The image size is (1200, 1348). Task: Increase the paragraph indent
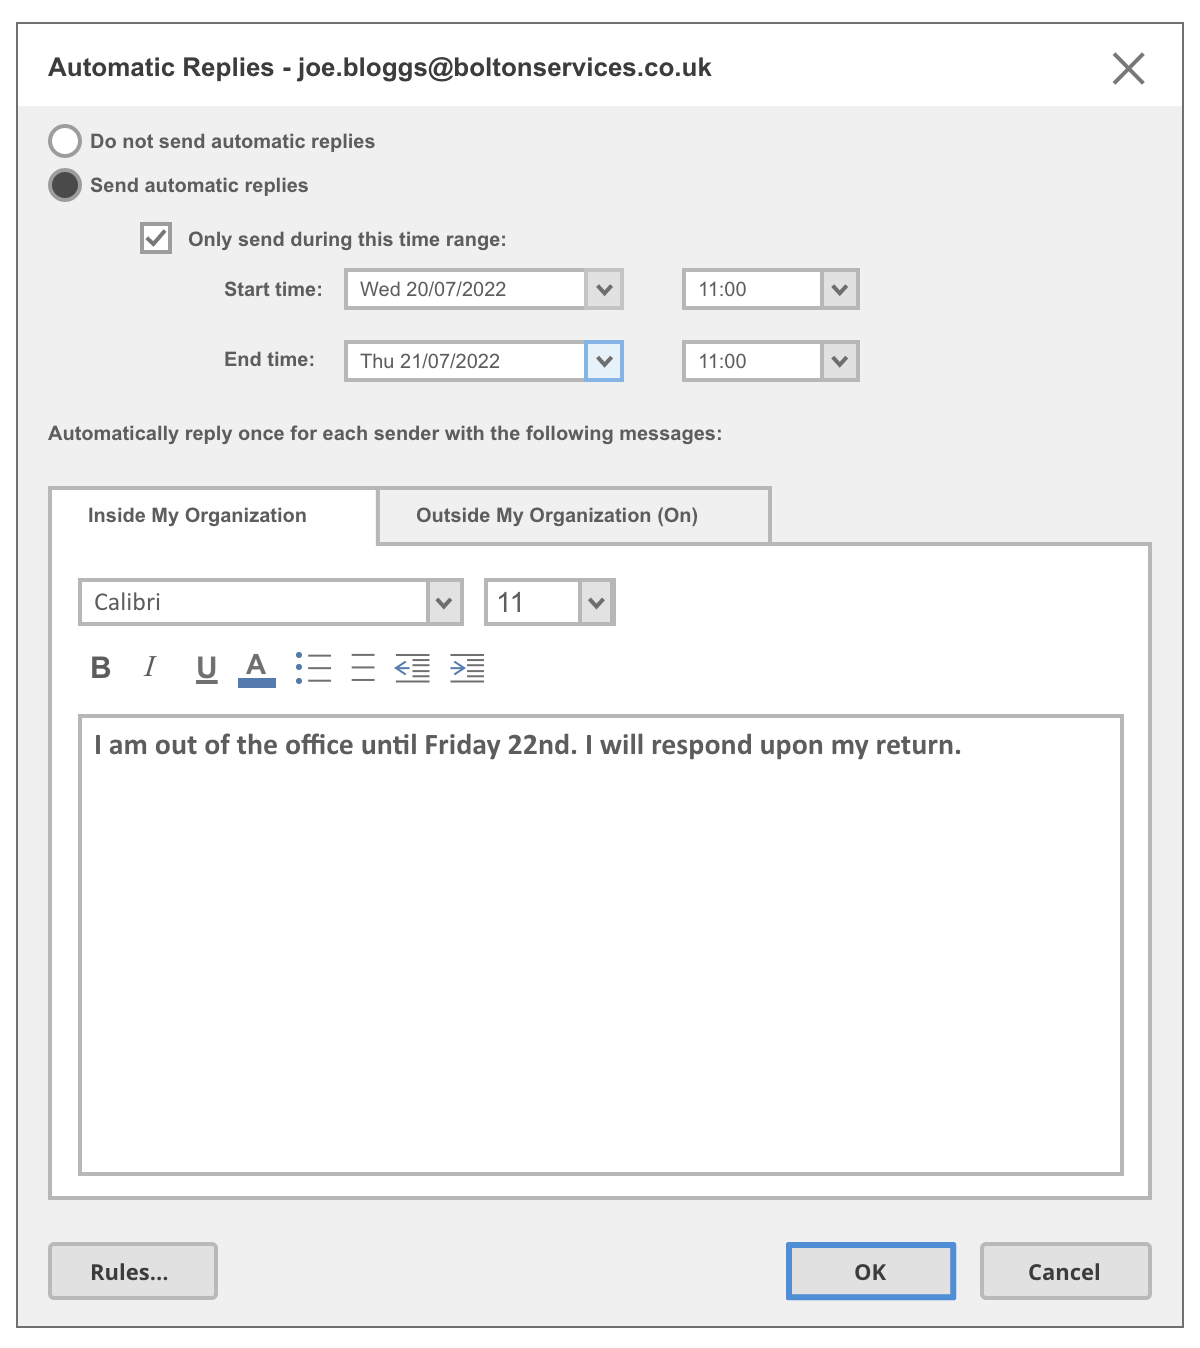coord(468,667)
